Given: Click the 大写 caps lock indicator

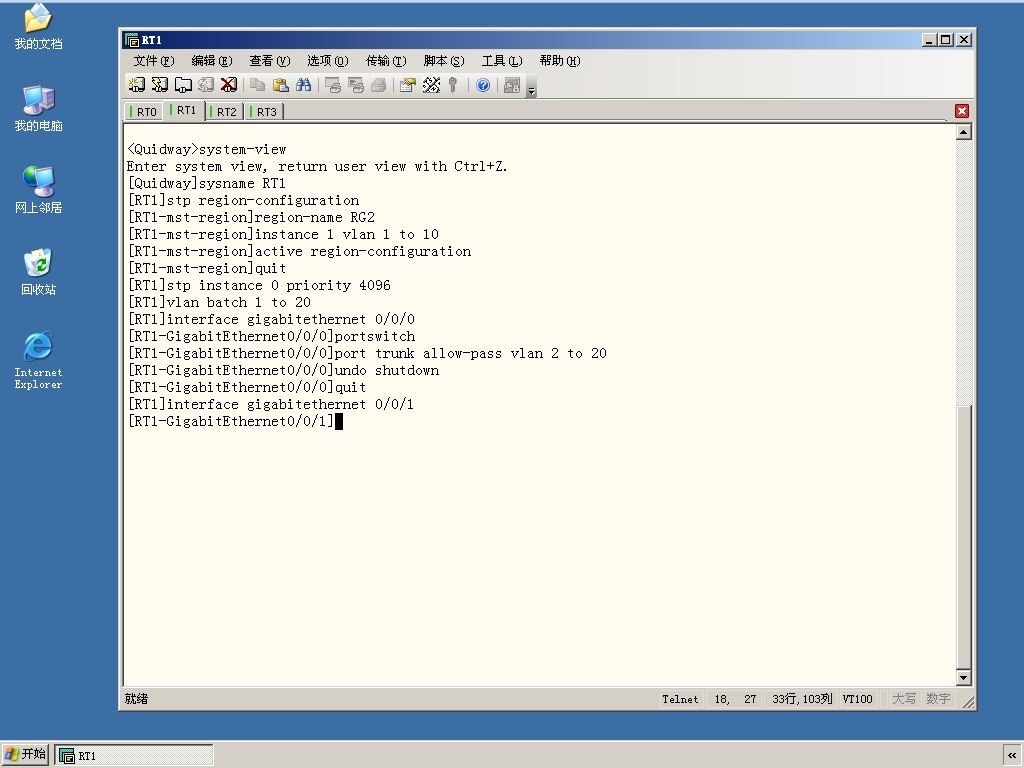Looking at the screenshot, I should [904, 699].
